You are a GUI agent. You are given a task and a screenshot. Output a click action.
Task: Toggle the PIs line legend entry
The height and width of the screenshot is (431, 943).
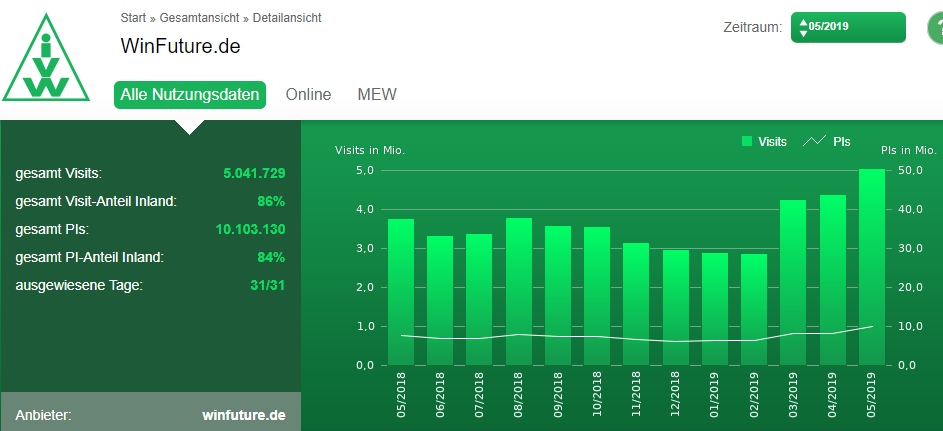(827, 141)
